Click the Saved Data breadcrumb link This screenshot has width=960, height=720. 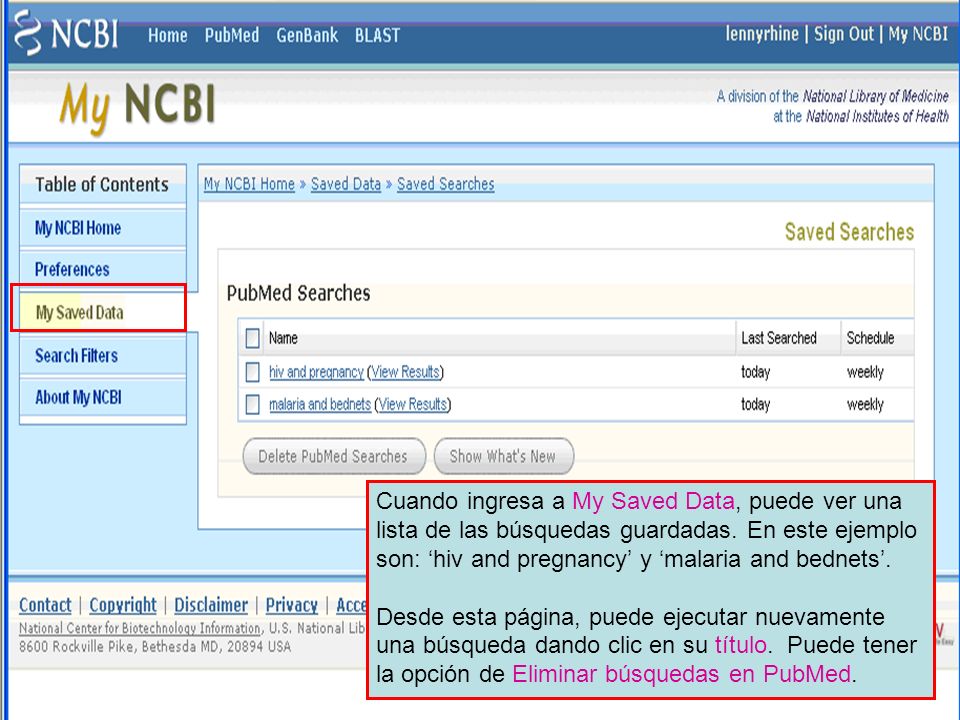click(x=346, y=184)
